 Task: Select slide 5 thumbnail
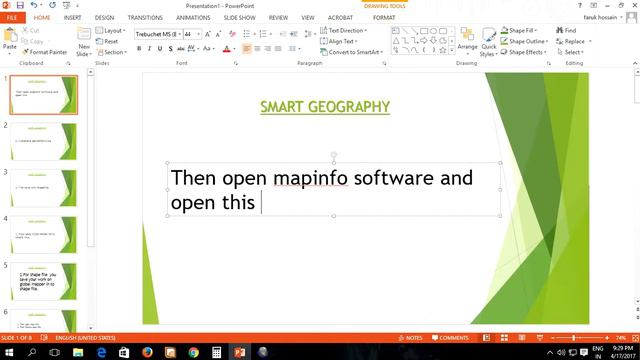[x=43, y=281]
